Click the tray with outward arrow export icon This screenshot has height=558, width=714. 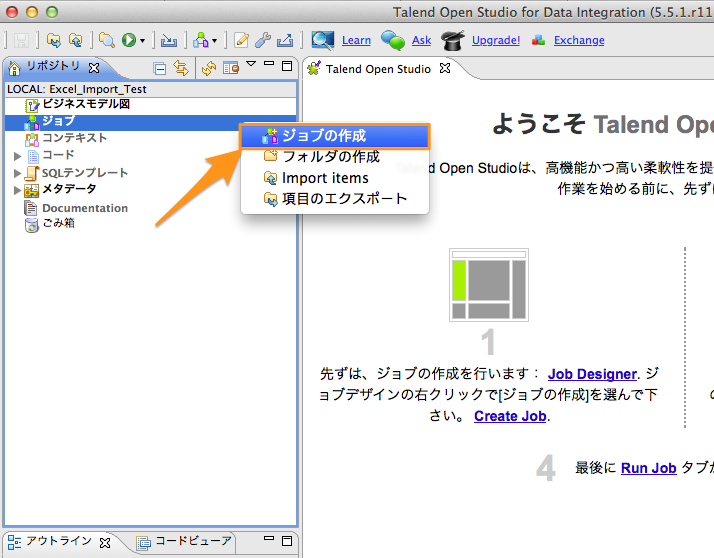(285, 40)
